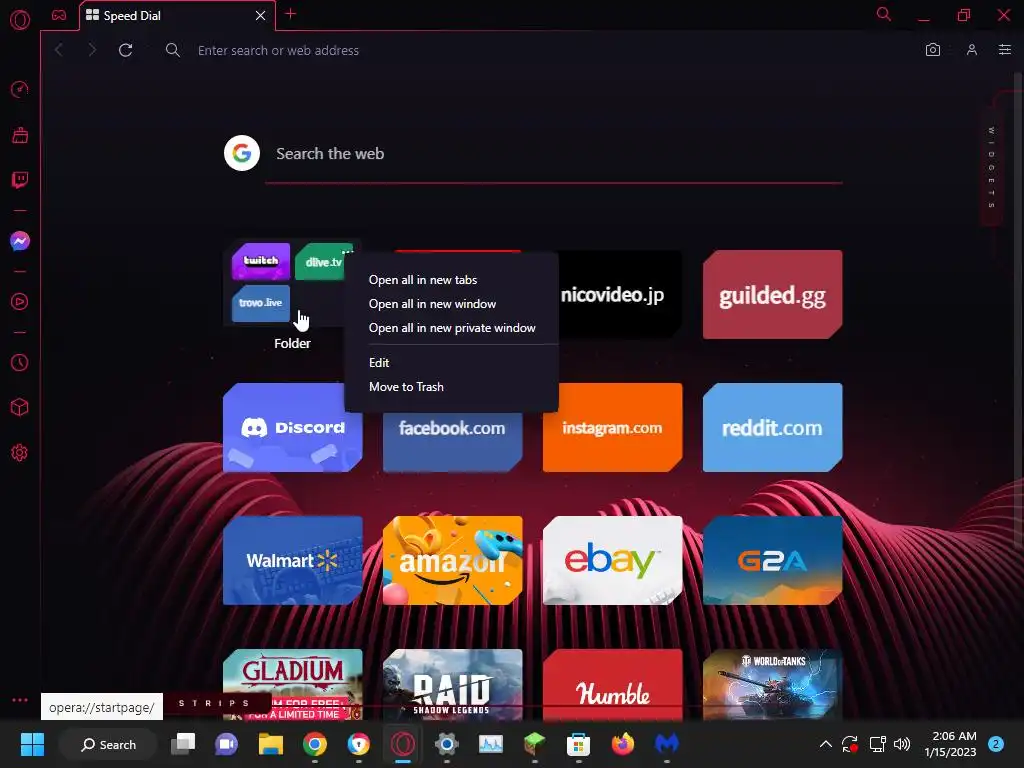
Task: Click the taskbar Search box
Action: click(x=108, y=744)
